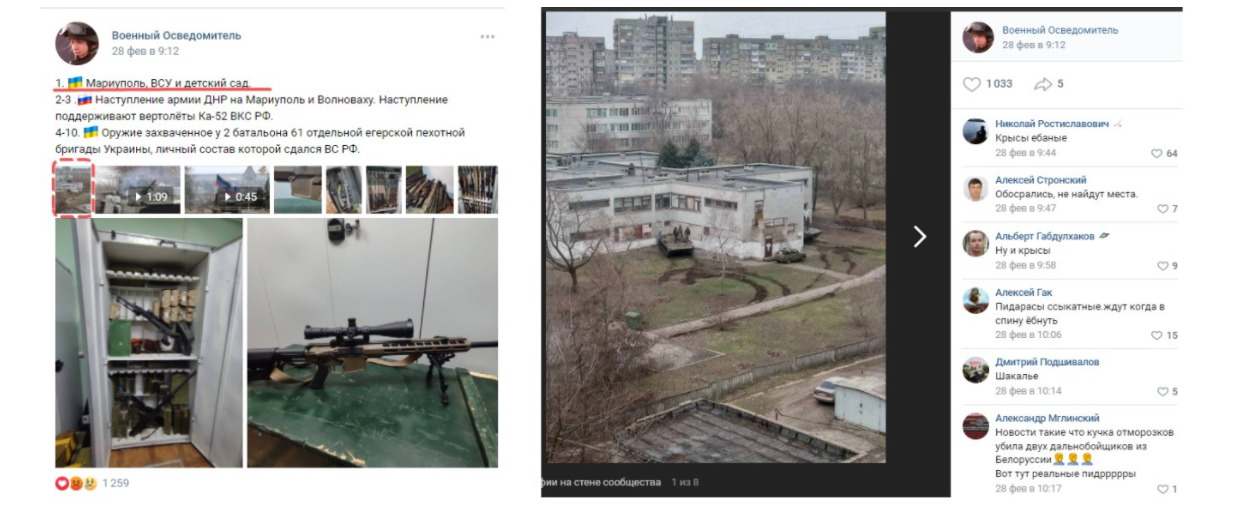Like Альберт Габдулхаков's comment heart

(1162, 266)
